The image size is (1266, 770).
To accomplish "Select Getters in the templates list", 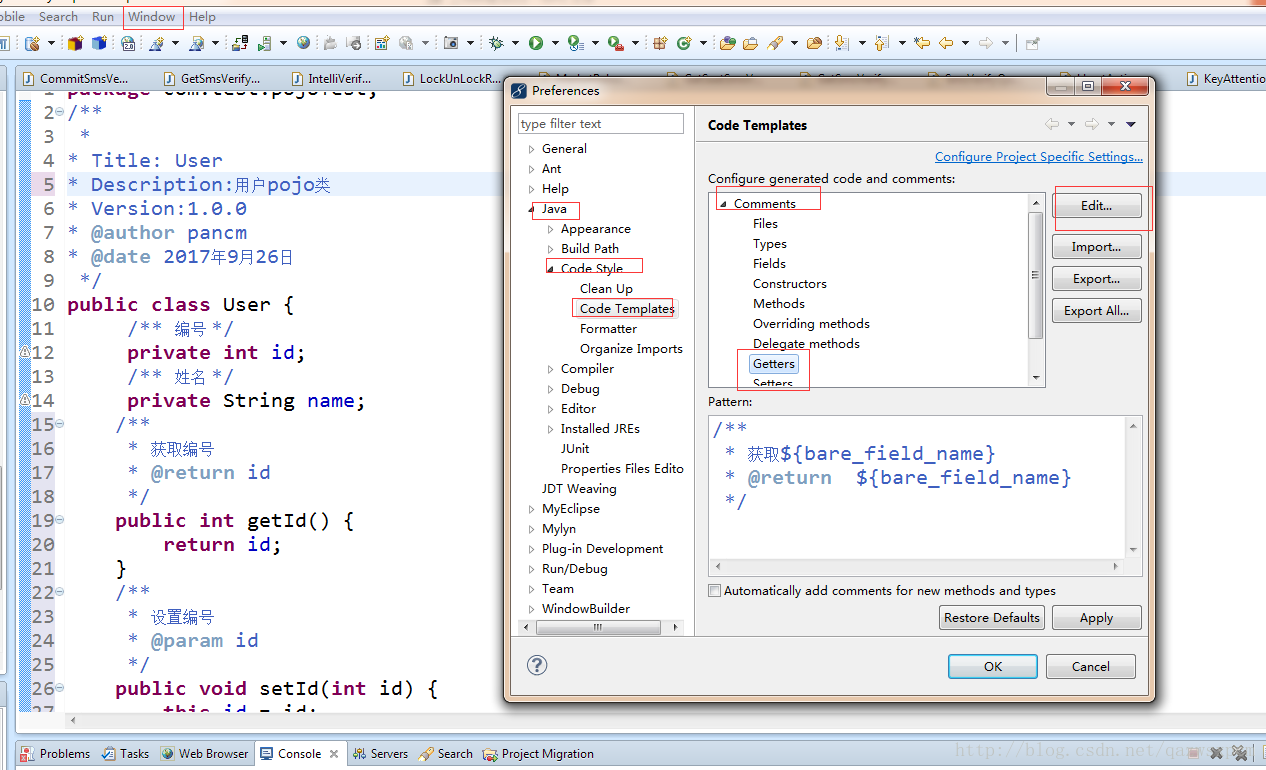I will (x=774, y=364).
